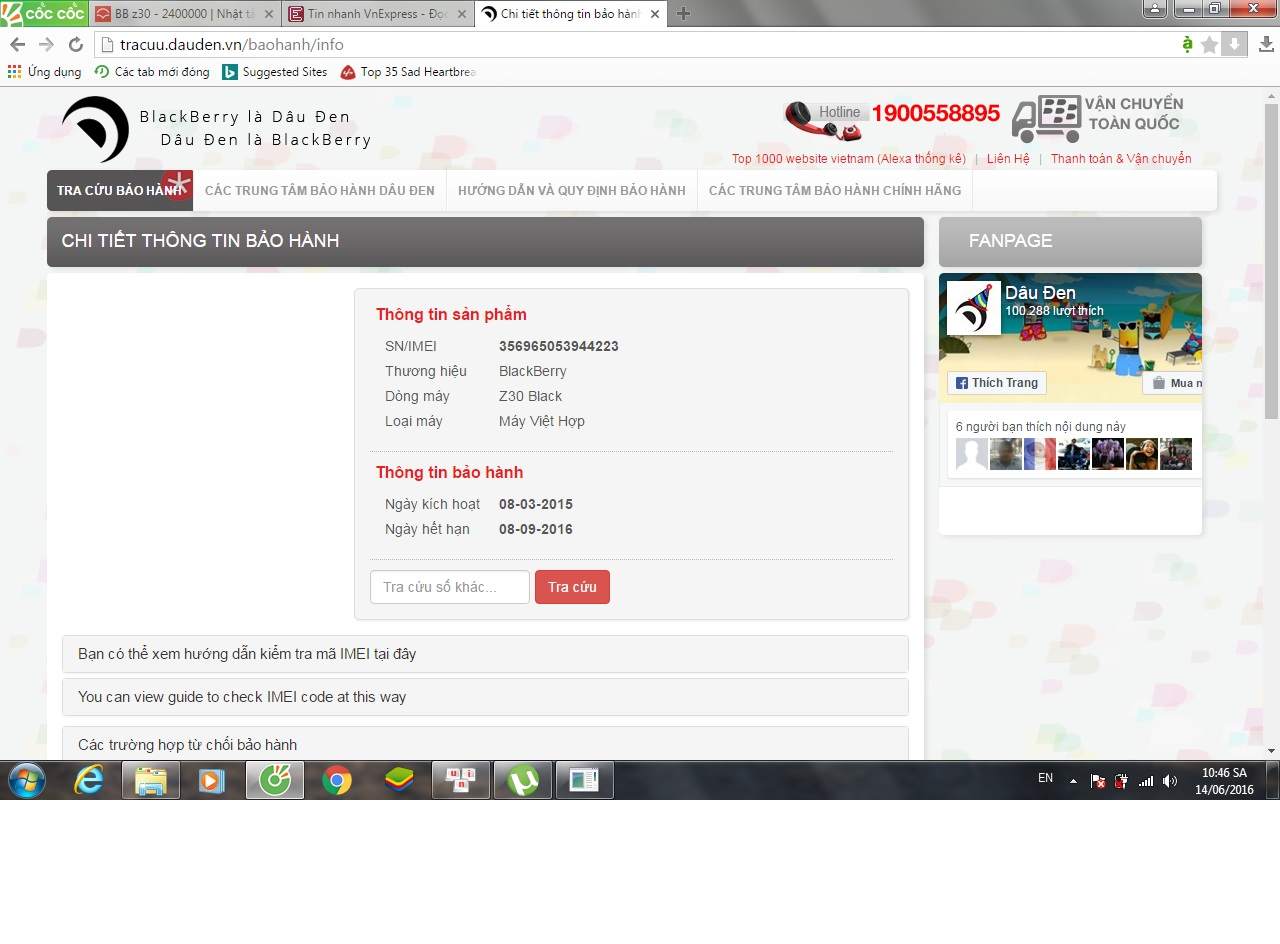The image size is (1280, 944).
Task: Click the hotline phone icon
Action: (x=823, y=121)
